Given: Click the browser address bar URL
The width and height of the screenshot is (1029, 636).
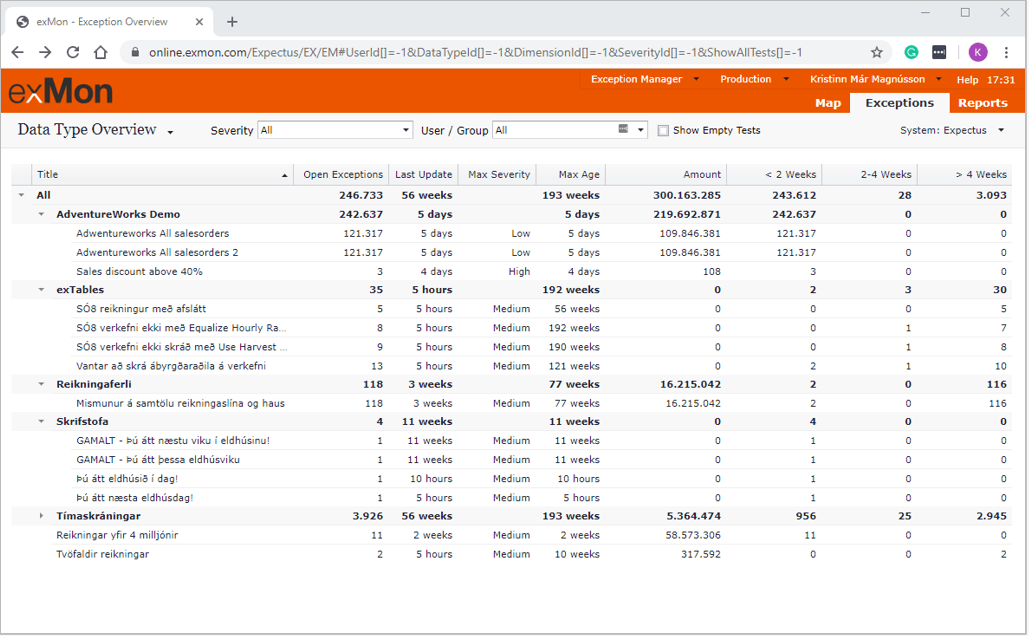Looking at the screenshot, I should [475, 52].
